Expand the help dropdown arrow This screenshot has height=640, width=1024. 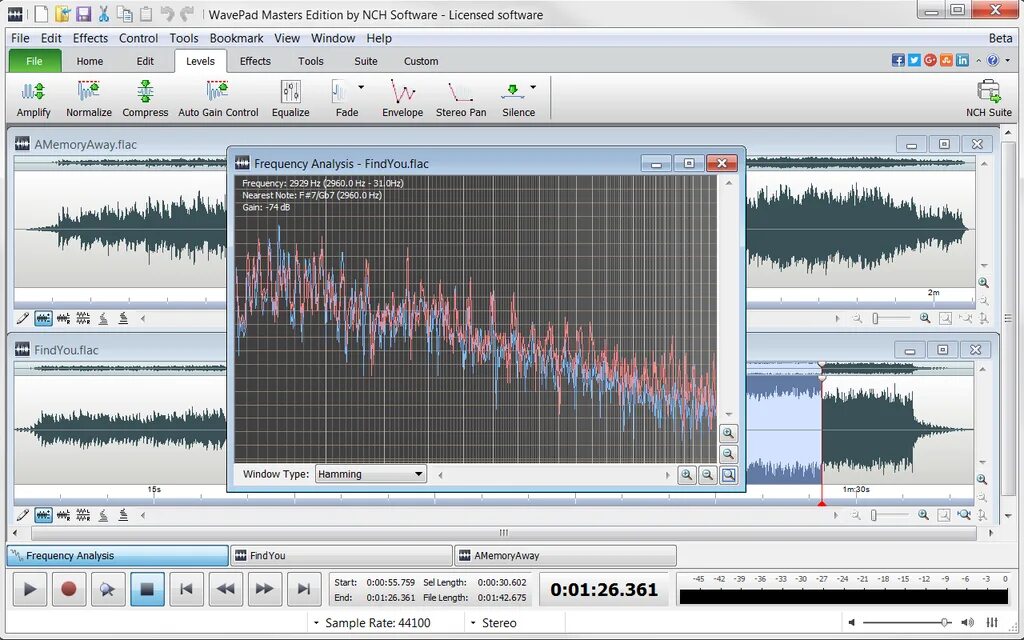(1007, 60)
